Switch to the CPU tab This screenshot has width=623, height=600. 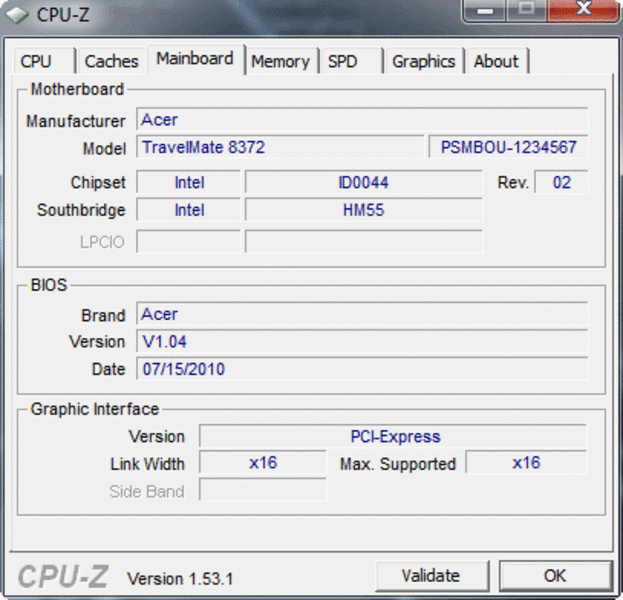[x=44, y=61]
